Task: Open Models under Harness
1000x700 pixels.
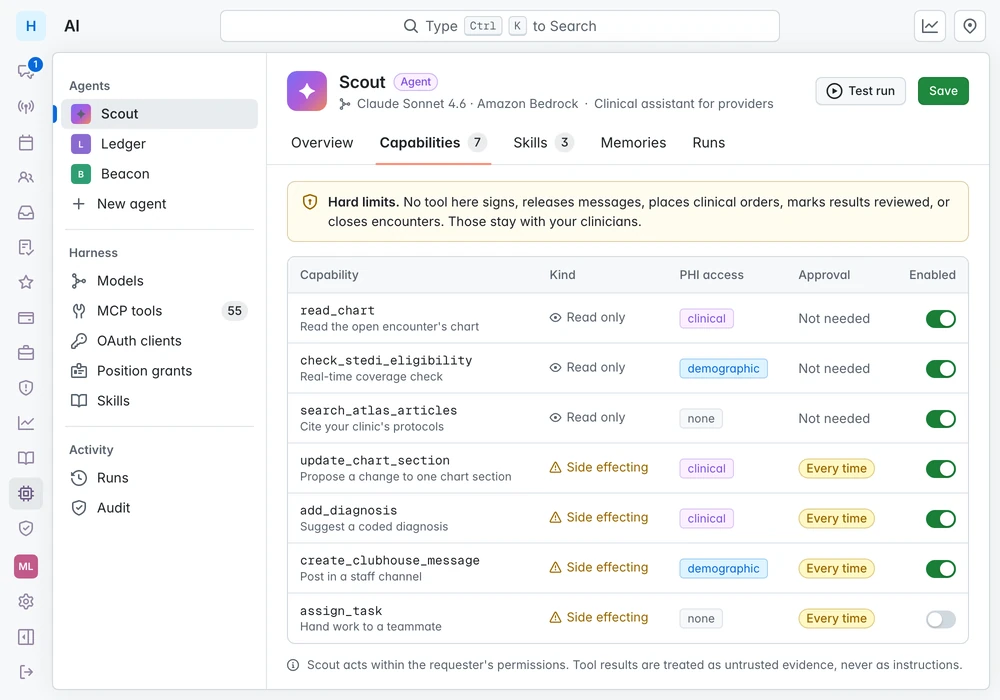Action: [159, 281]
